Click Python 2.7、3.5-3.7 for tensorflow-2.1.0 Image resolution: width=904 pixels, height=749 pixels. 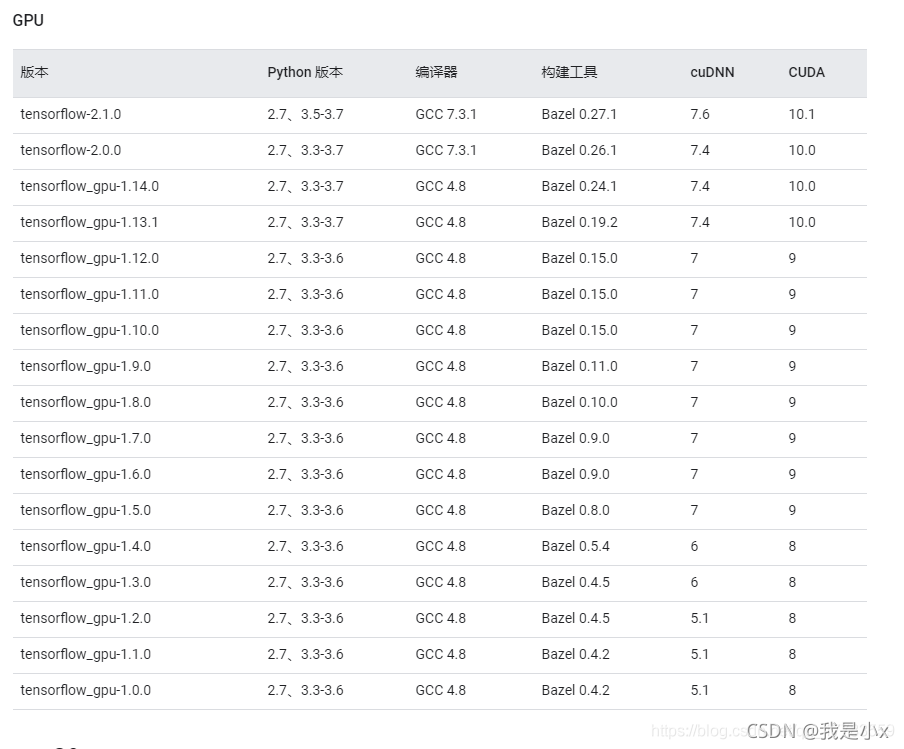click(306, 114)
